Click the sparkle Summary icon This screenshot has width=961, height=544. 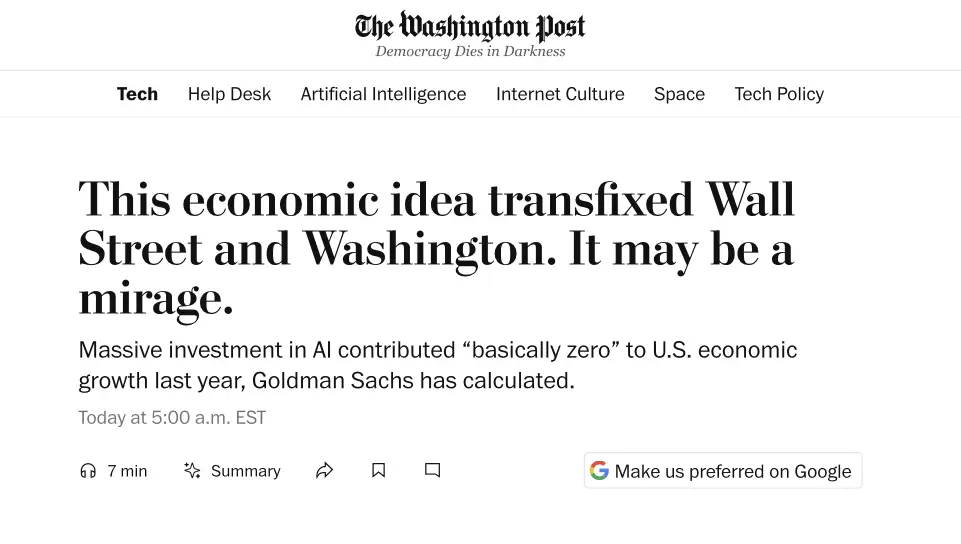tap(192, 471)
